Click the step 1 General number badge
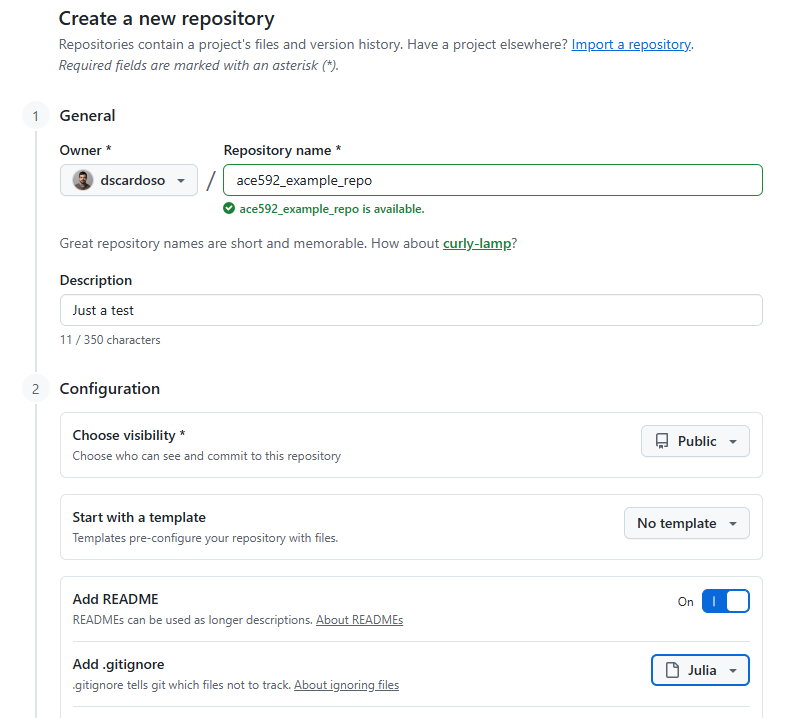 click(35, 116)
